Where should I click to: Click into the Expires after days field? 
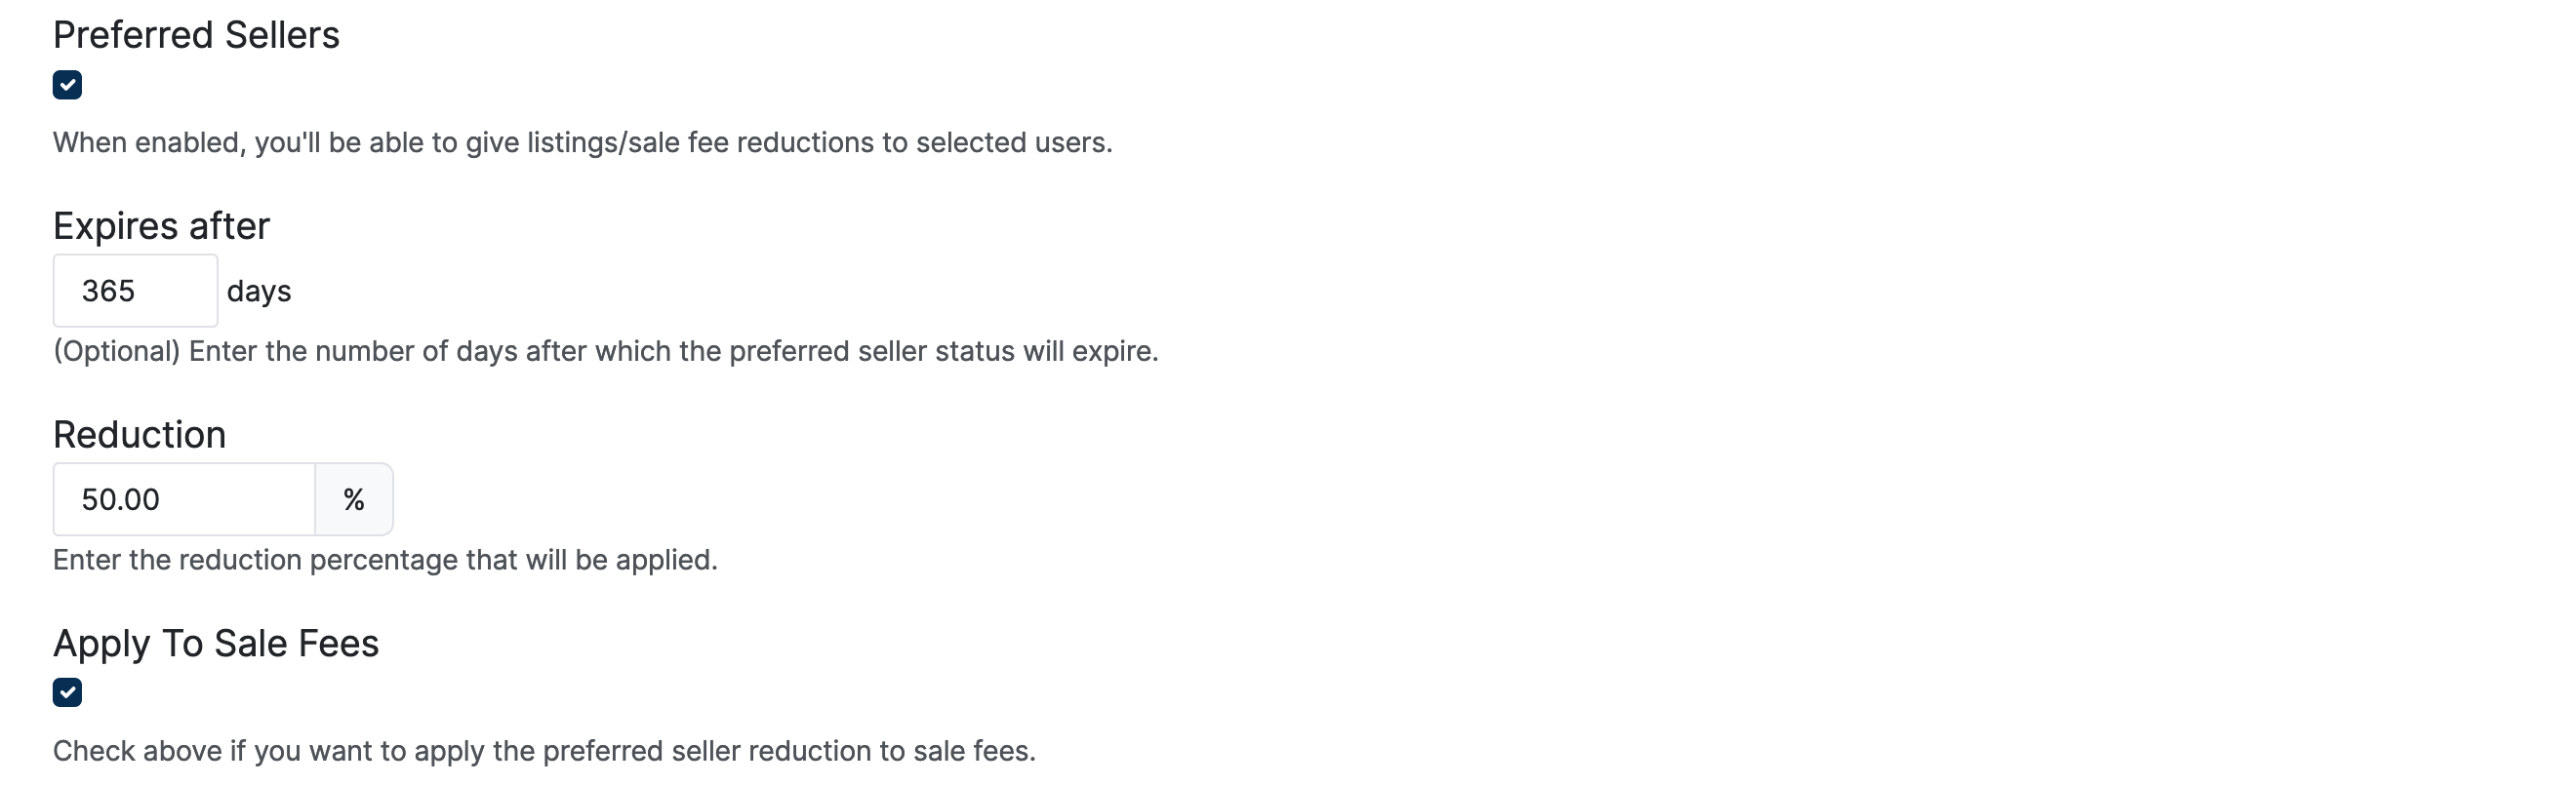(x=135, y=291)
